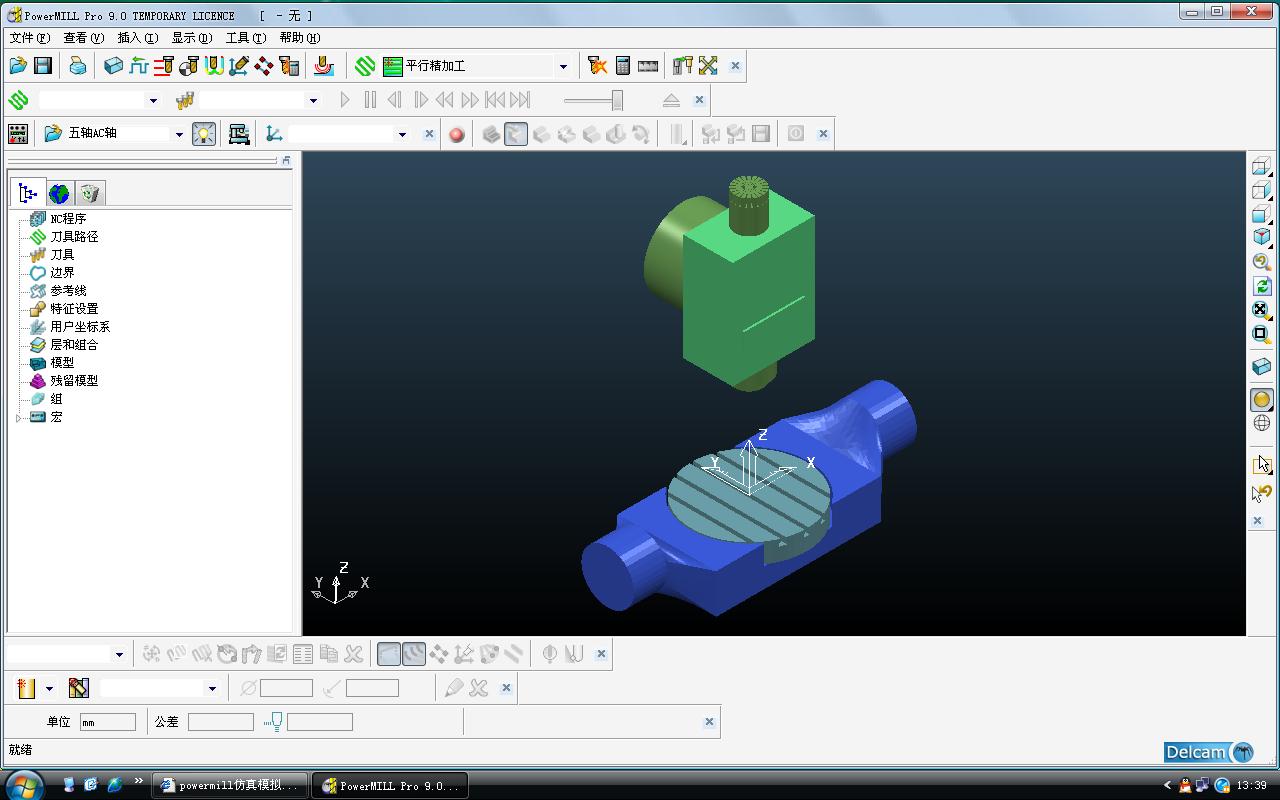Switch to powermill仿真模拟 taskbar window
Screen dimensions: 1280x800
coord(230,786)
